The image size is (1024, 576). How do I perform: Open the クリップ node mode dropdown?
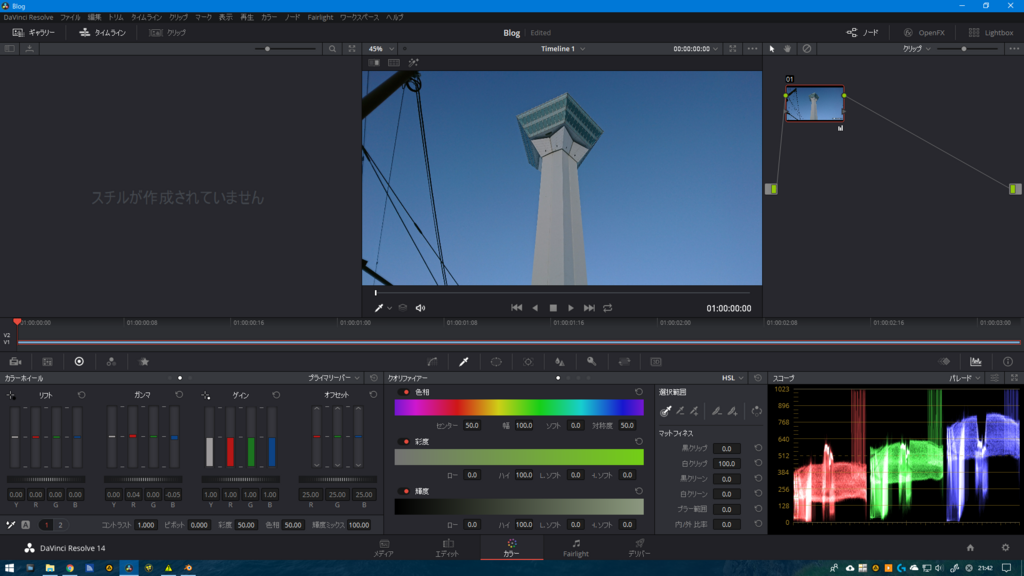coord(916,49)
